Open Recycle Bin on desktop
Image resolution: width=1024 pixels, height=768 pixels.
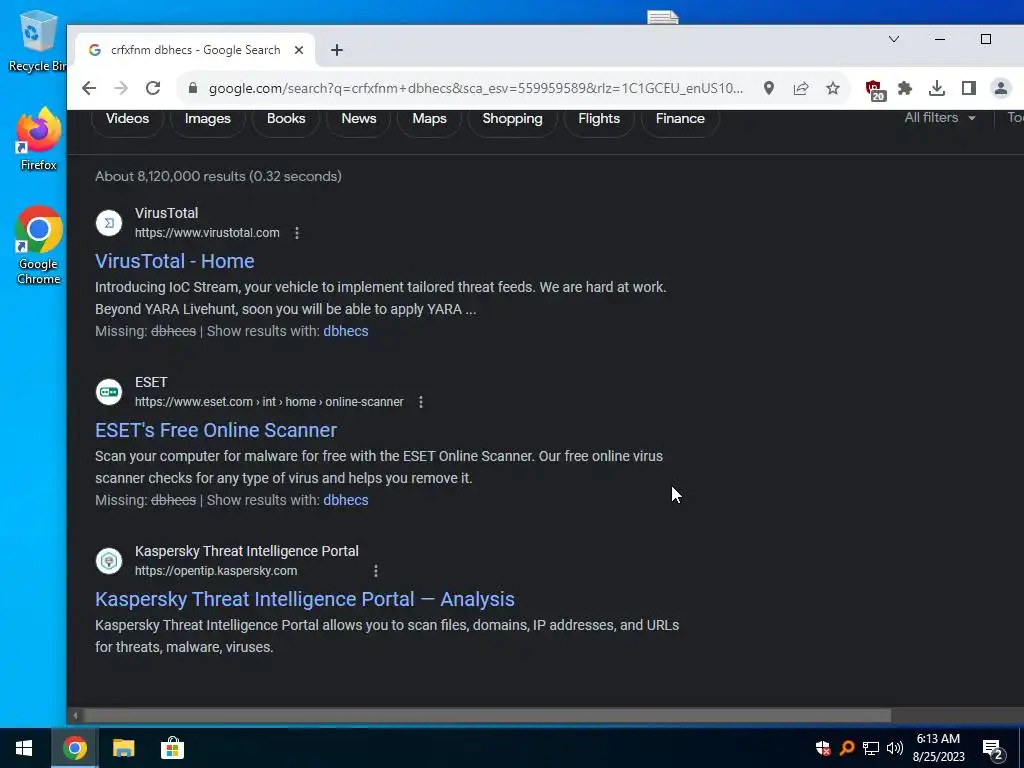[x=36, y=41]
